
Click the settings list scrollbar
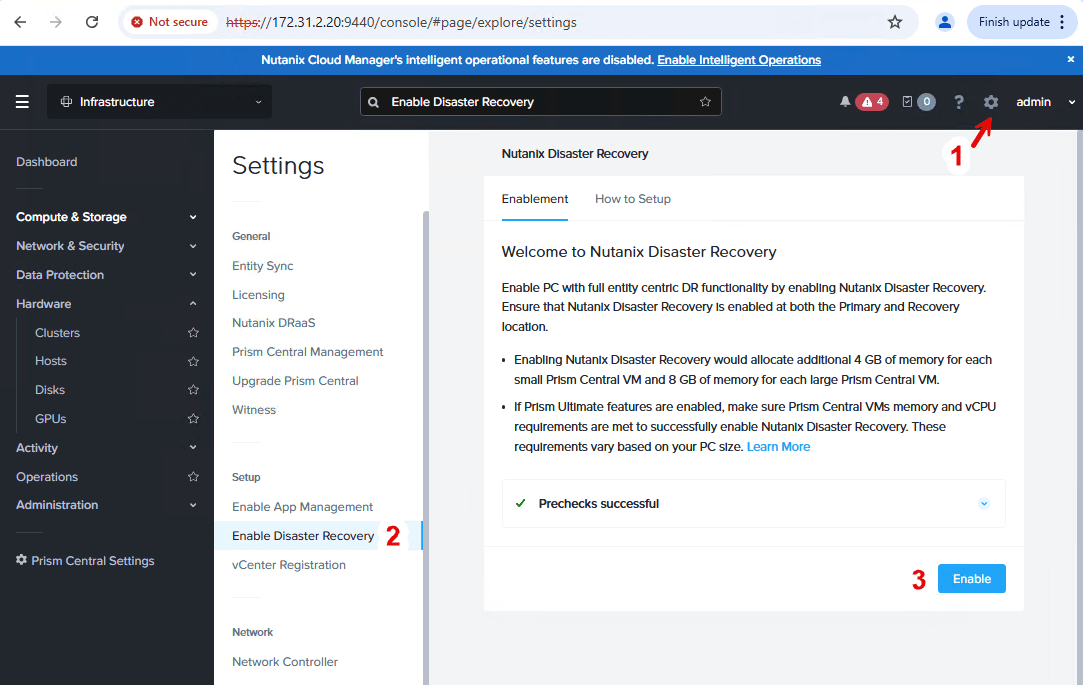425,447
